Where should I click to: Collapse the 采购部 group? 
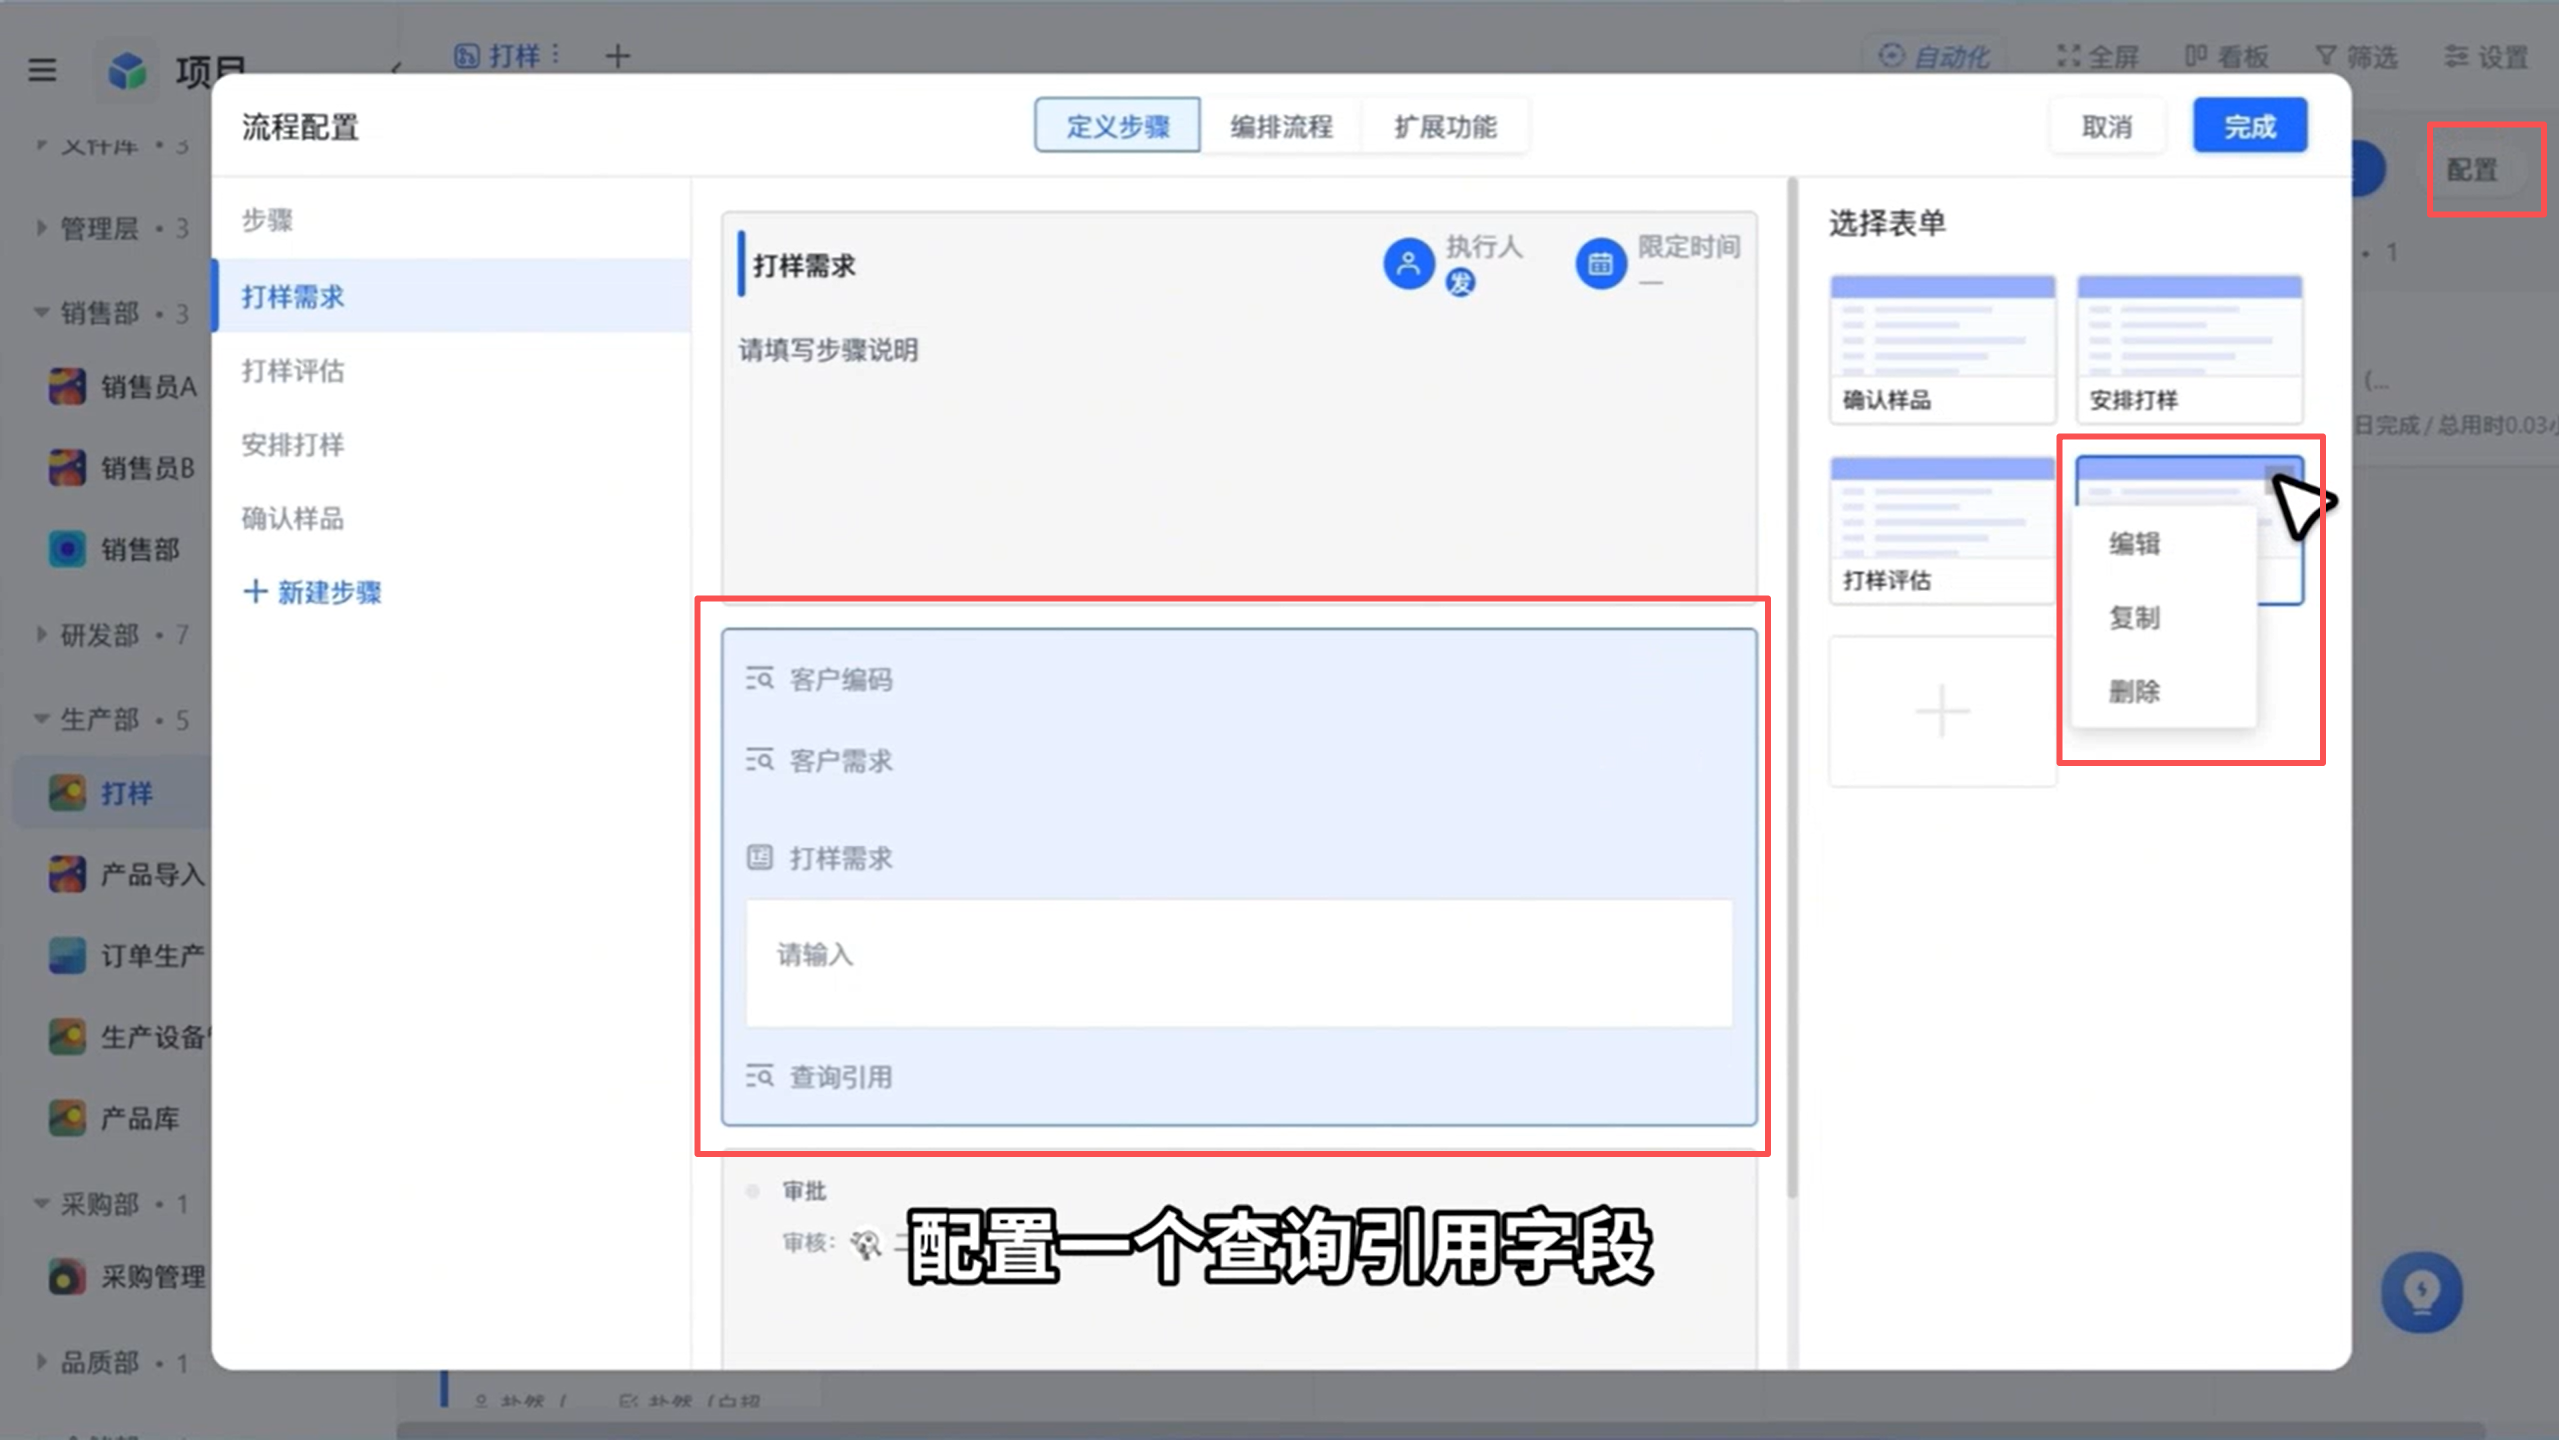pos(41,1203)
